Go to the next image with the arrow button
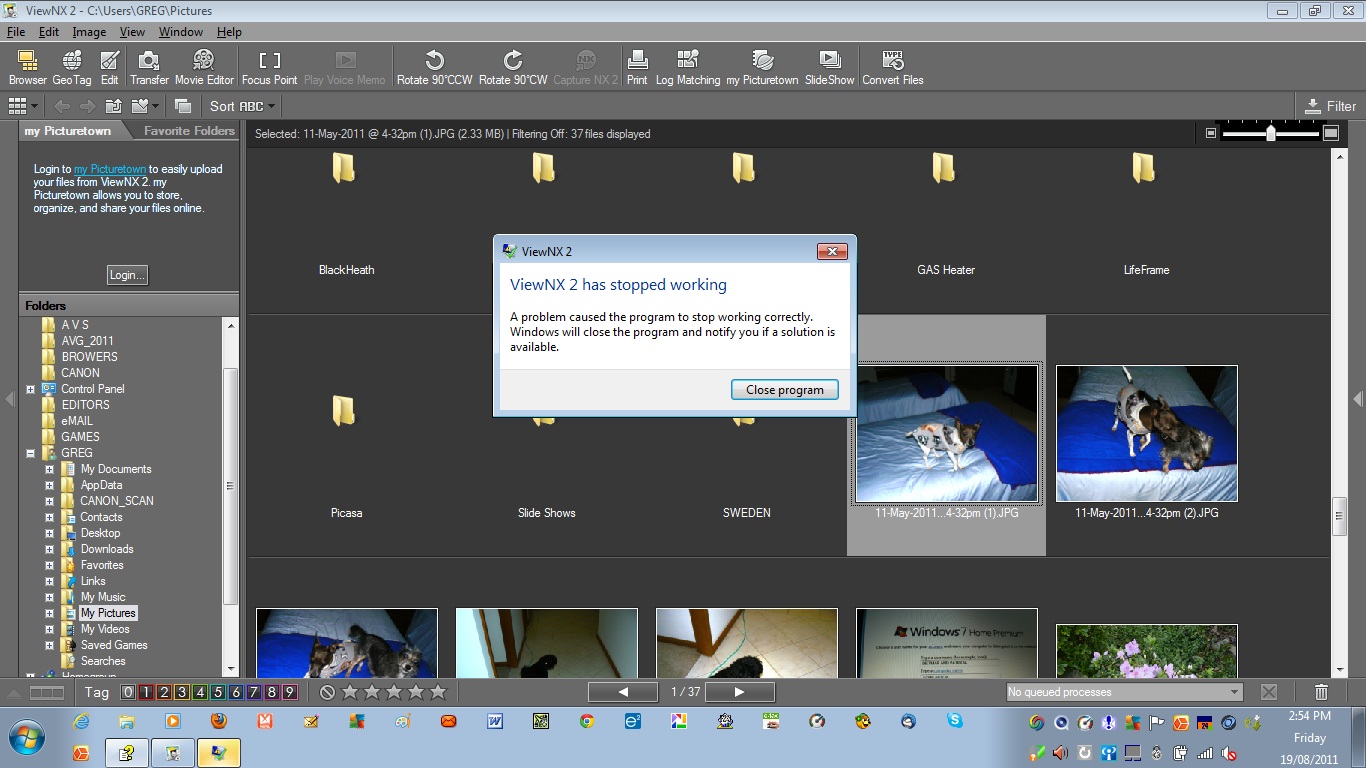Image resolution: width=1366 pixels, height=768 pixels. click(740, 692)
